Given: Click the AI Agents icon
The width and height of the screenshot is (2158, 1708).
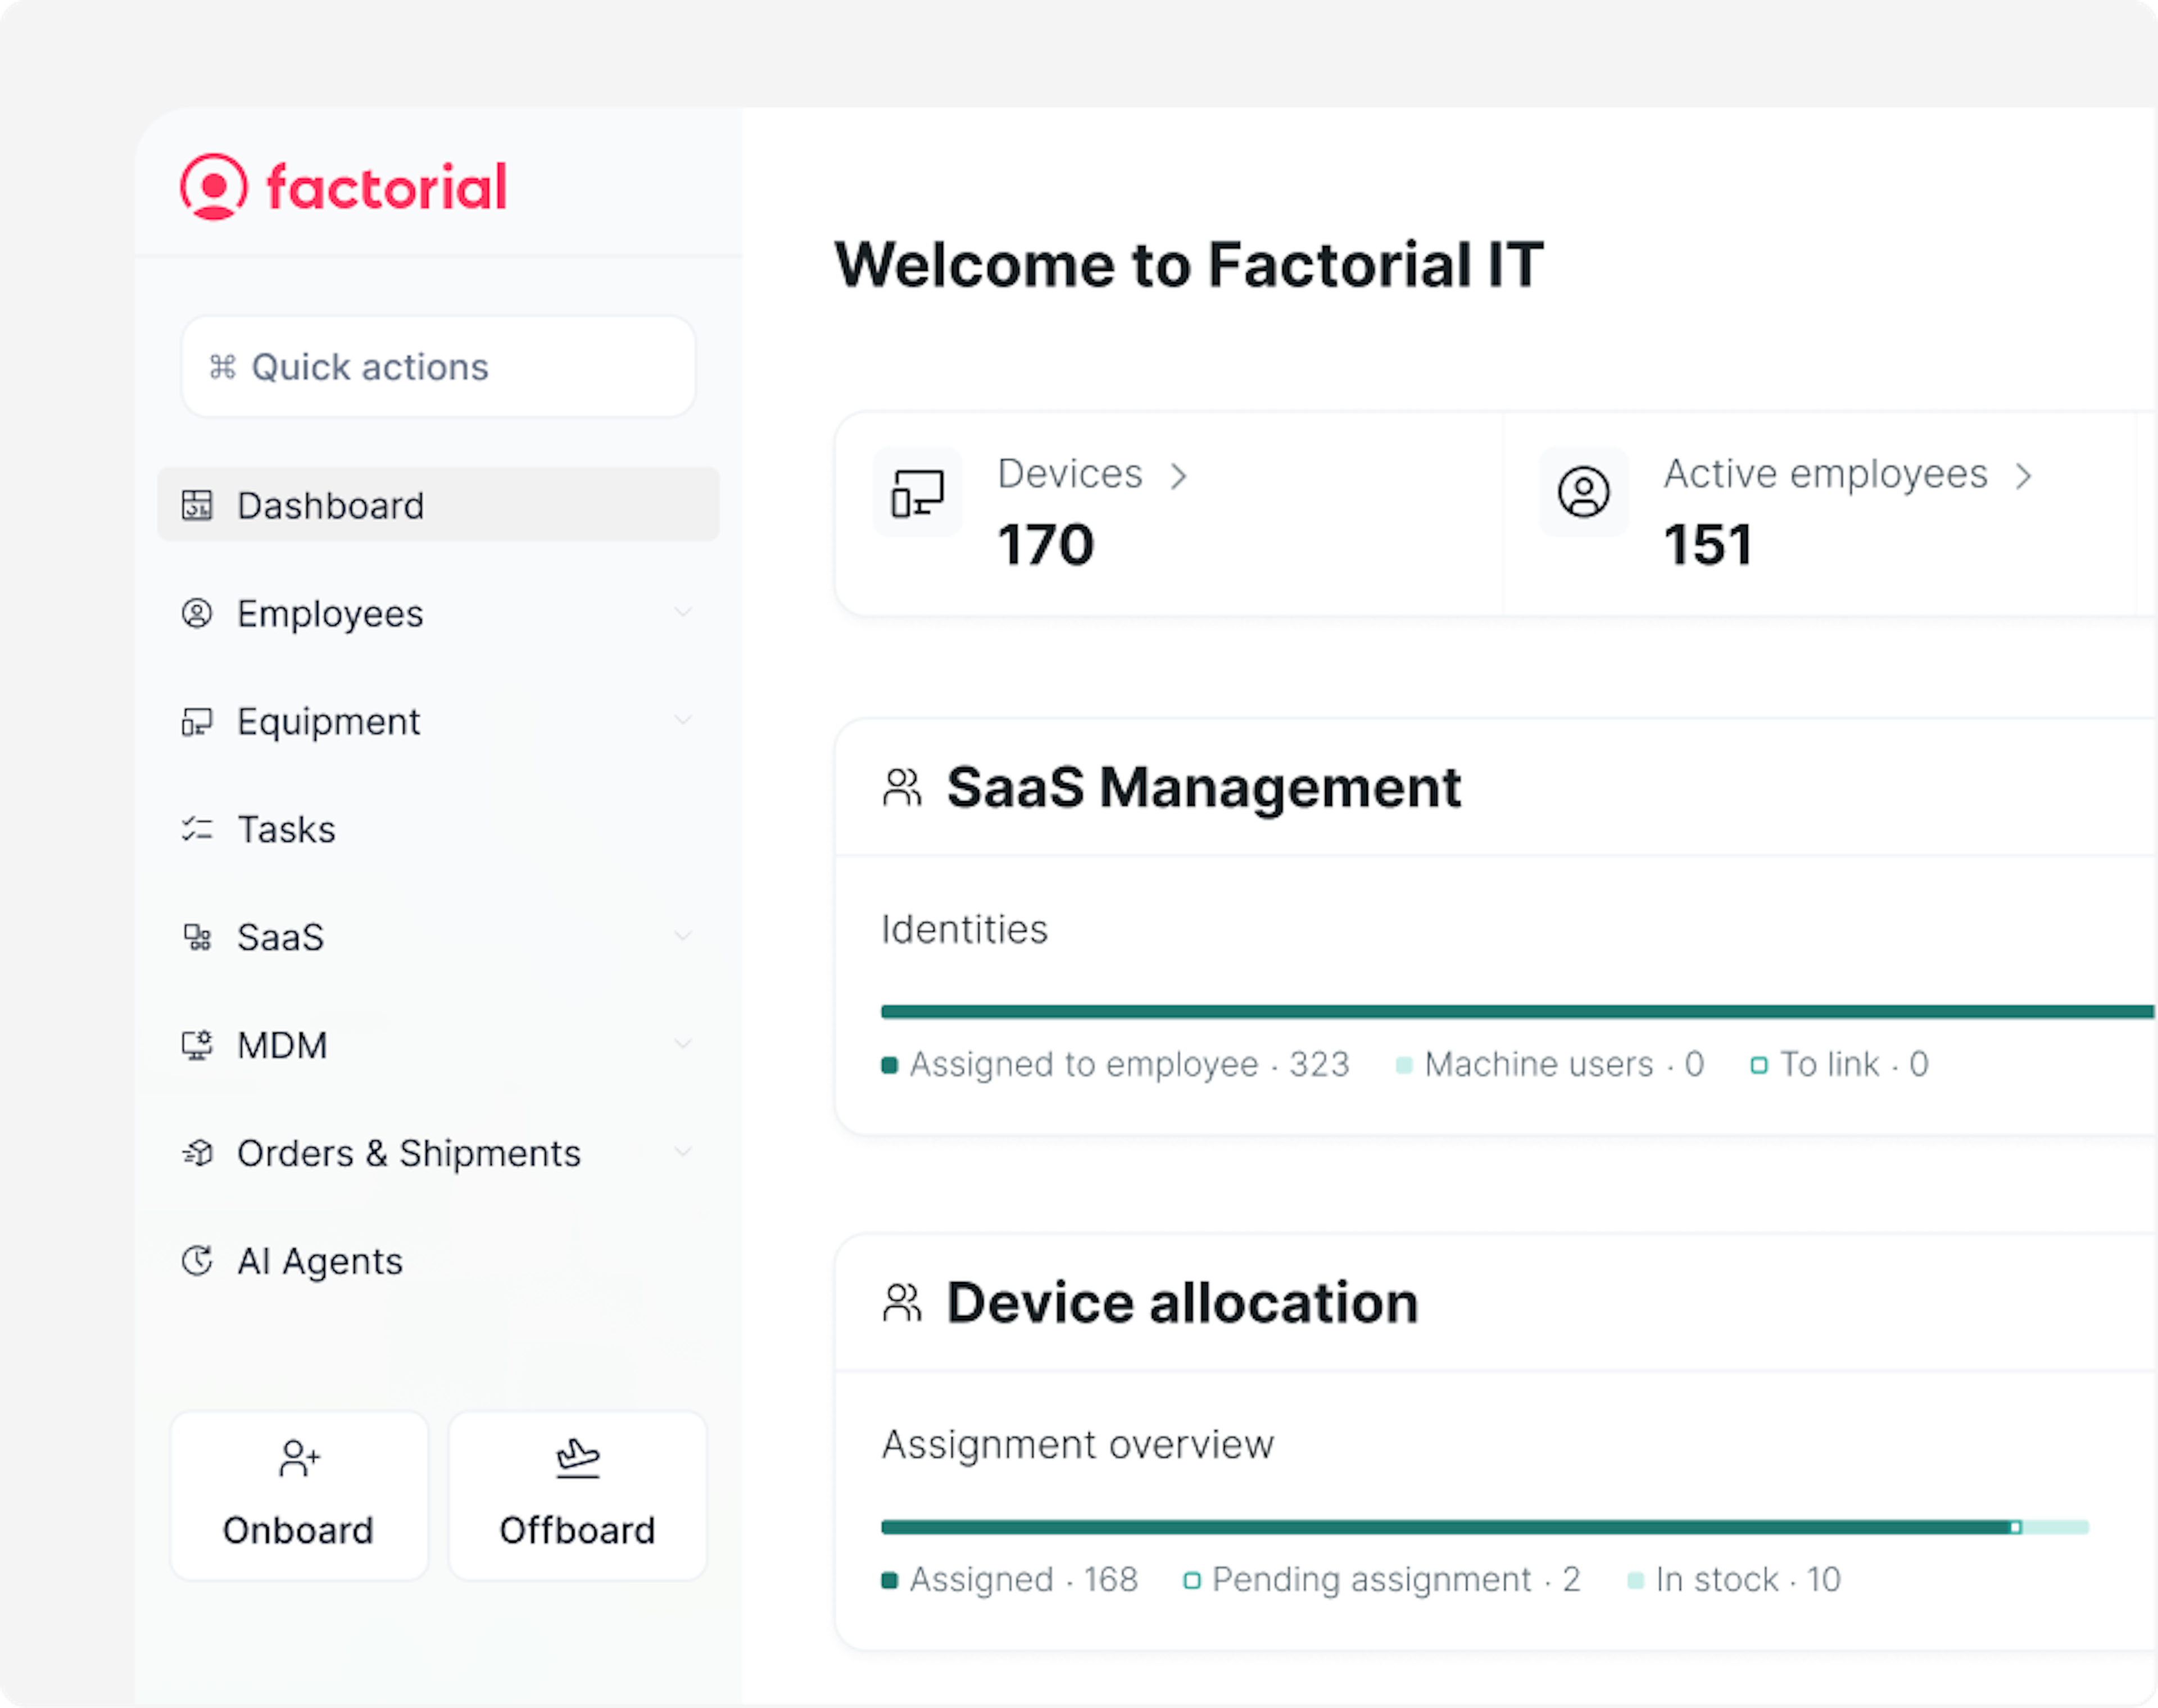Looking at the screenshot, I should [x=197, y=1261].
